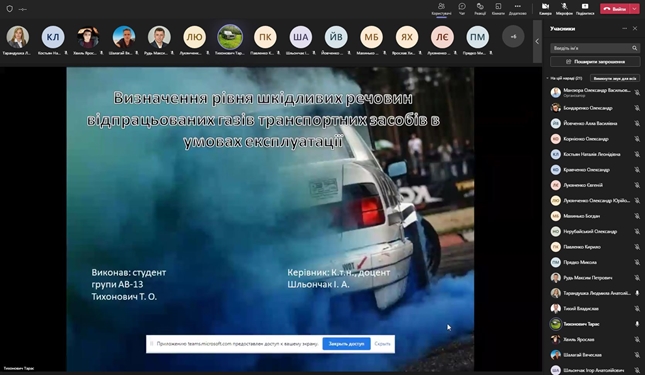This screenshot has width=645, height=375.
Task: Open the Rooms icon in toolbar
Action: coord(498,8)
